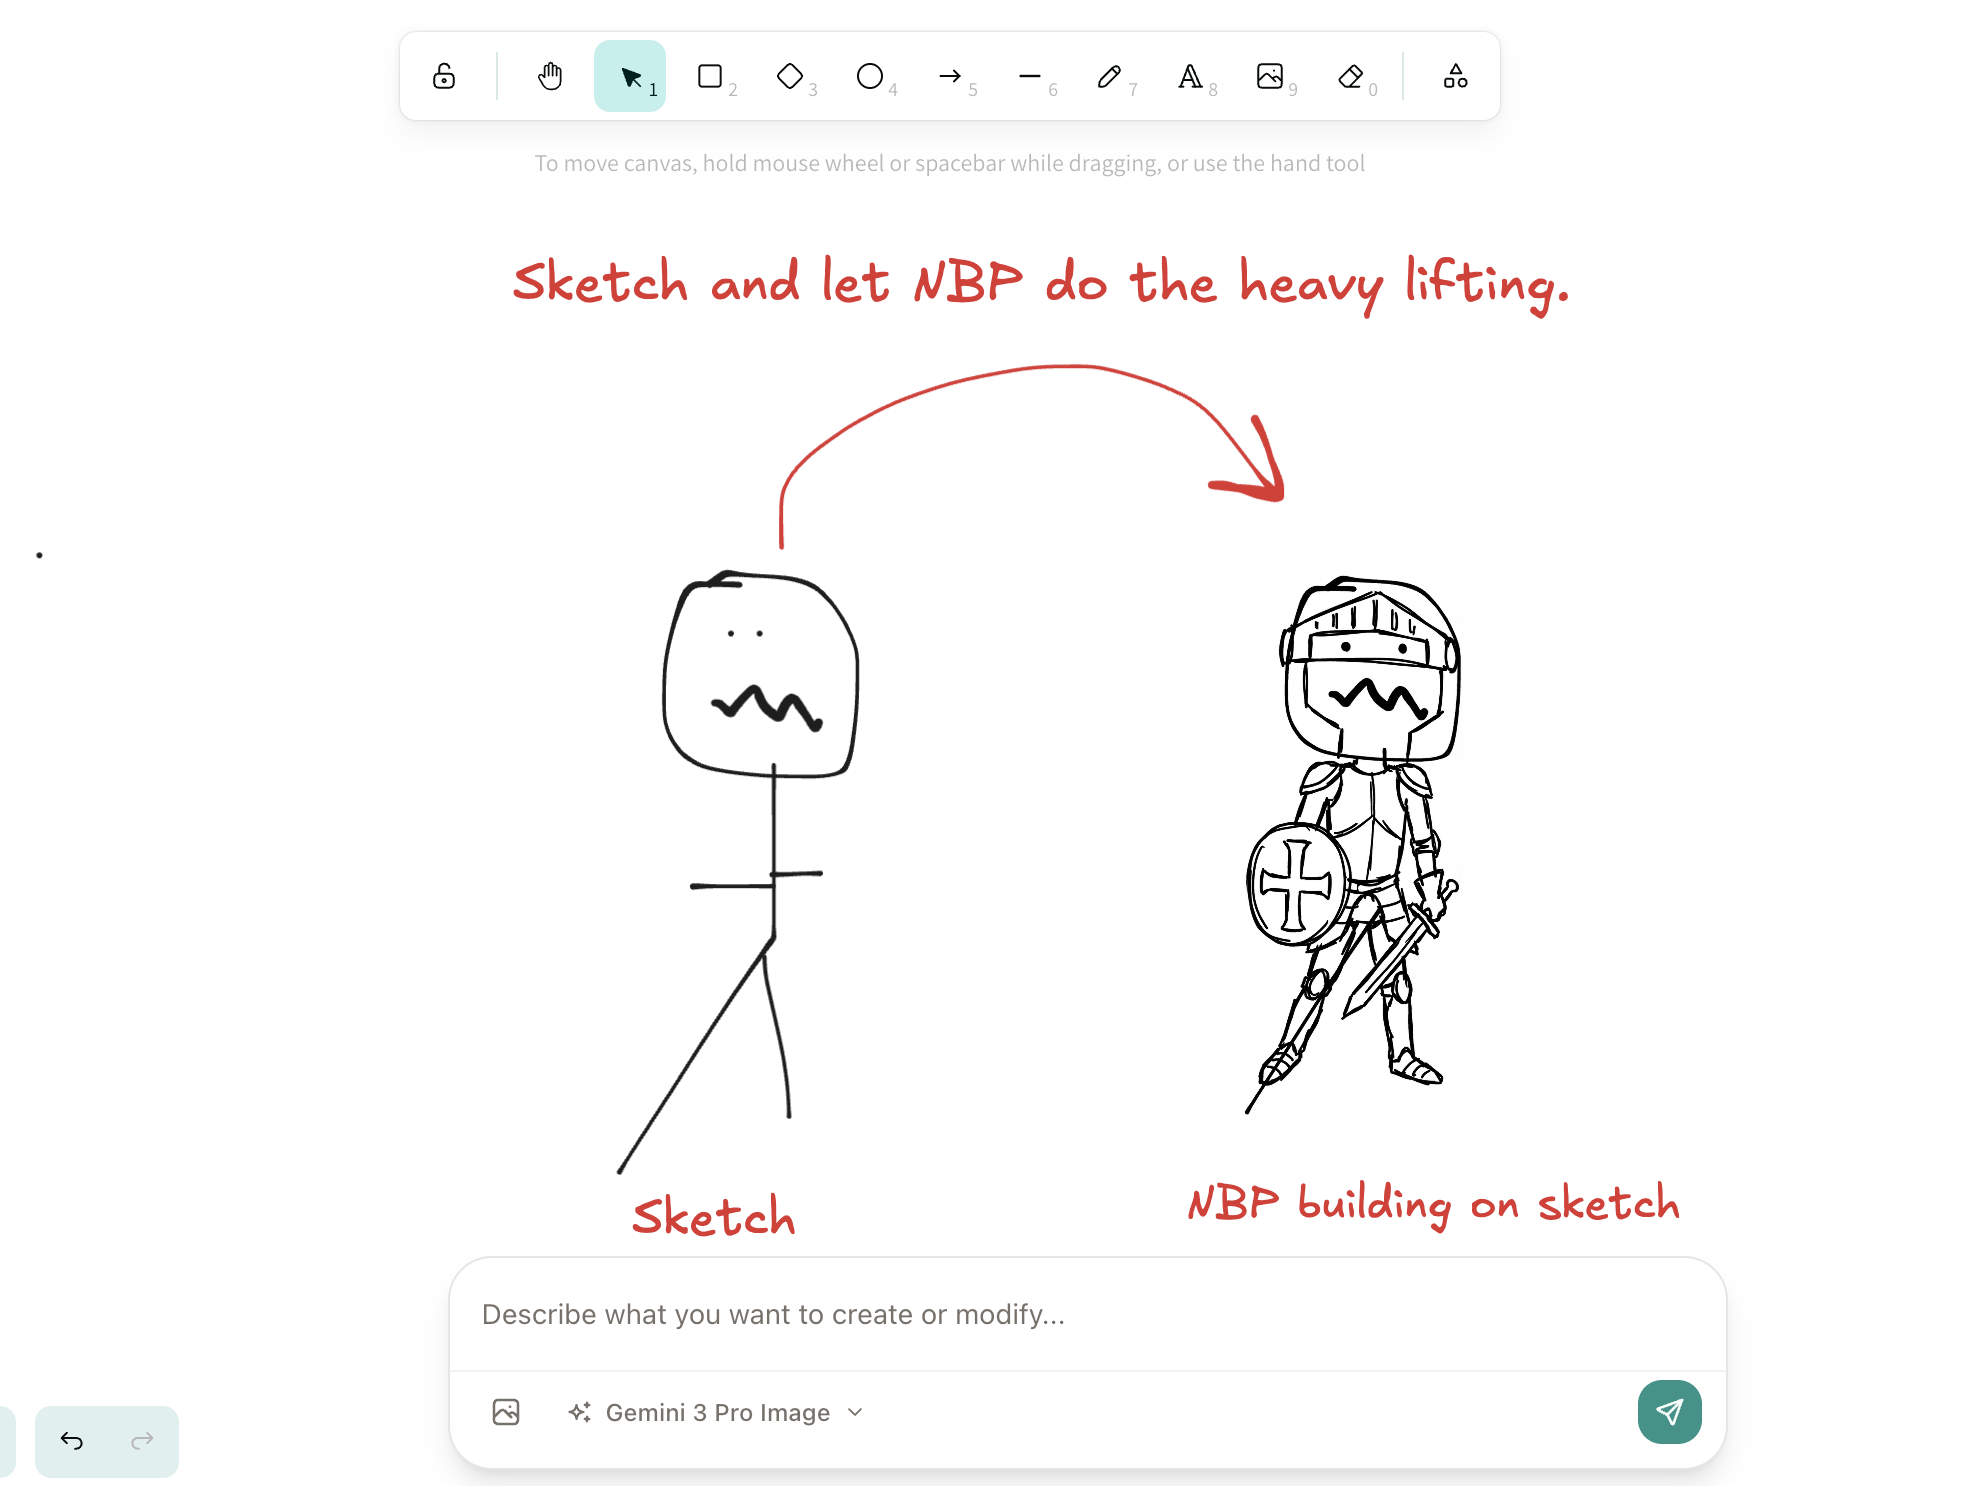
Task: Select the Line tool
Action: (x=1031, y=76)
